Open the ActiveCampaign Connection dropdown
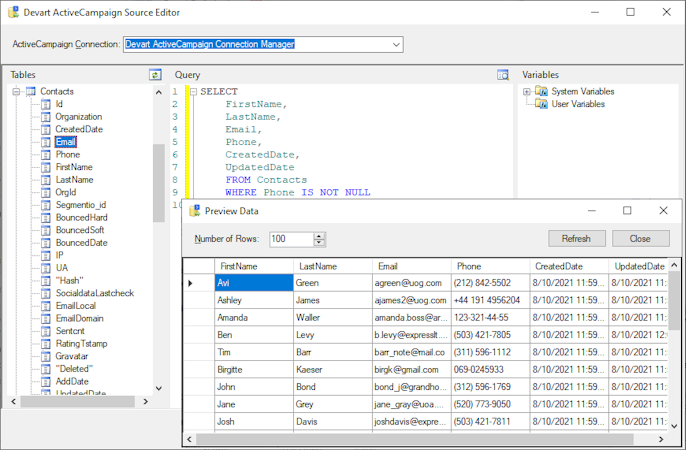This screenshot has height=450, width=686. click(x=396, y=44)
